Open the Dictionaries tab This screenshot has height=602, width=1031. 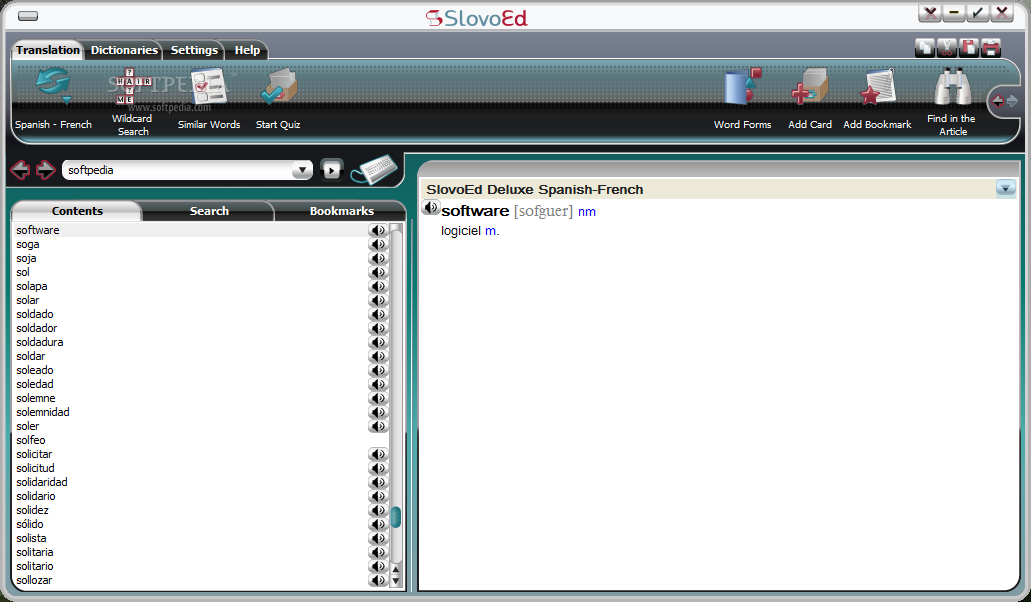pos(124,50)
